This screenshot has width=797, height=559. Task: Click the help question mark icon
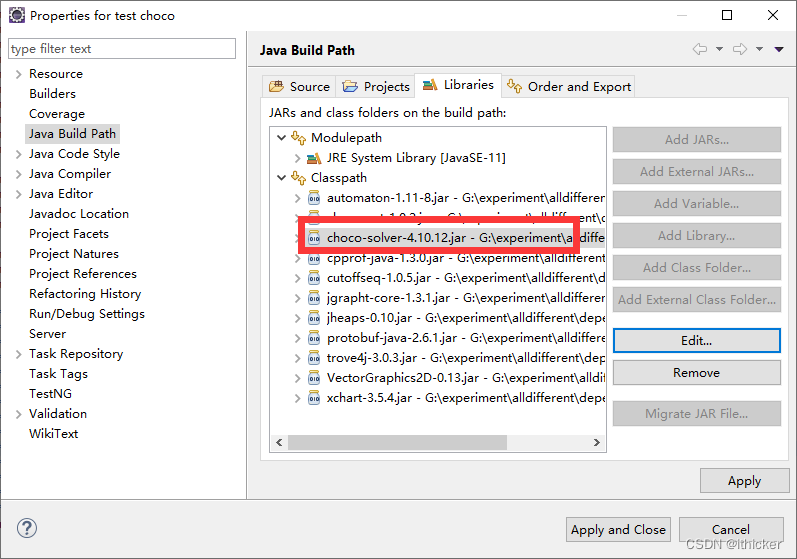26,528
